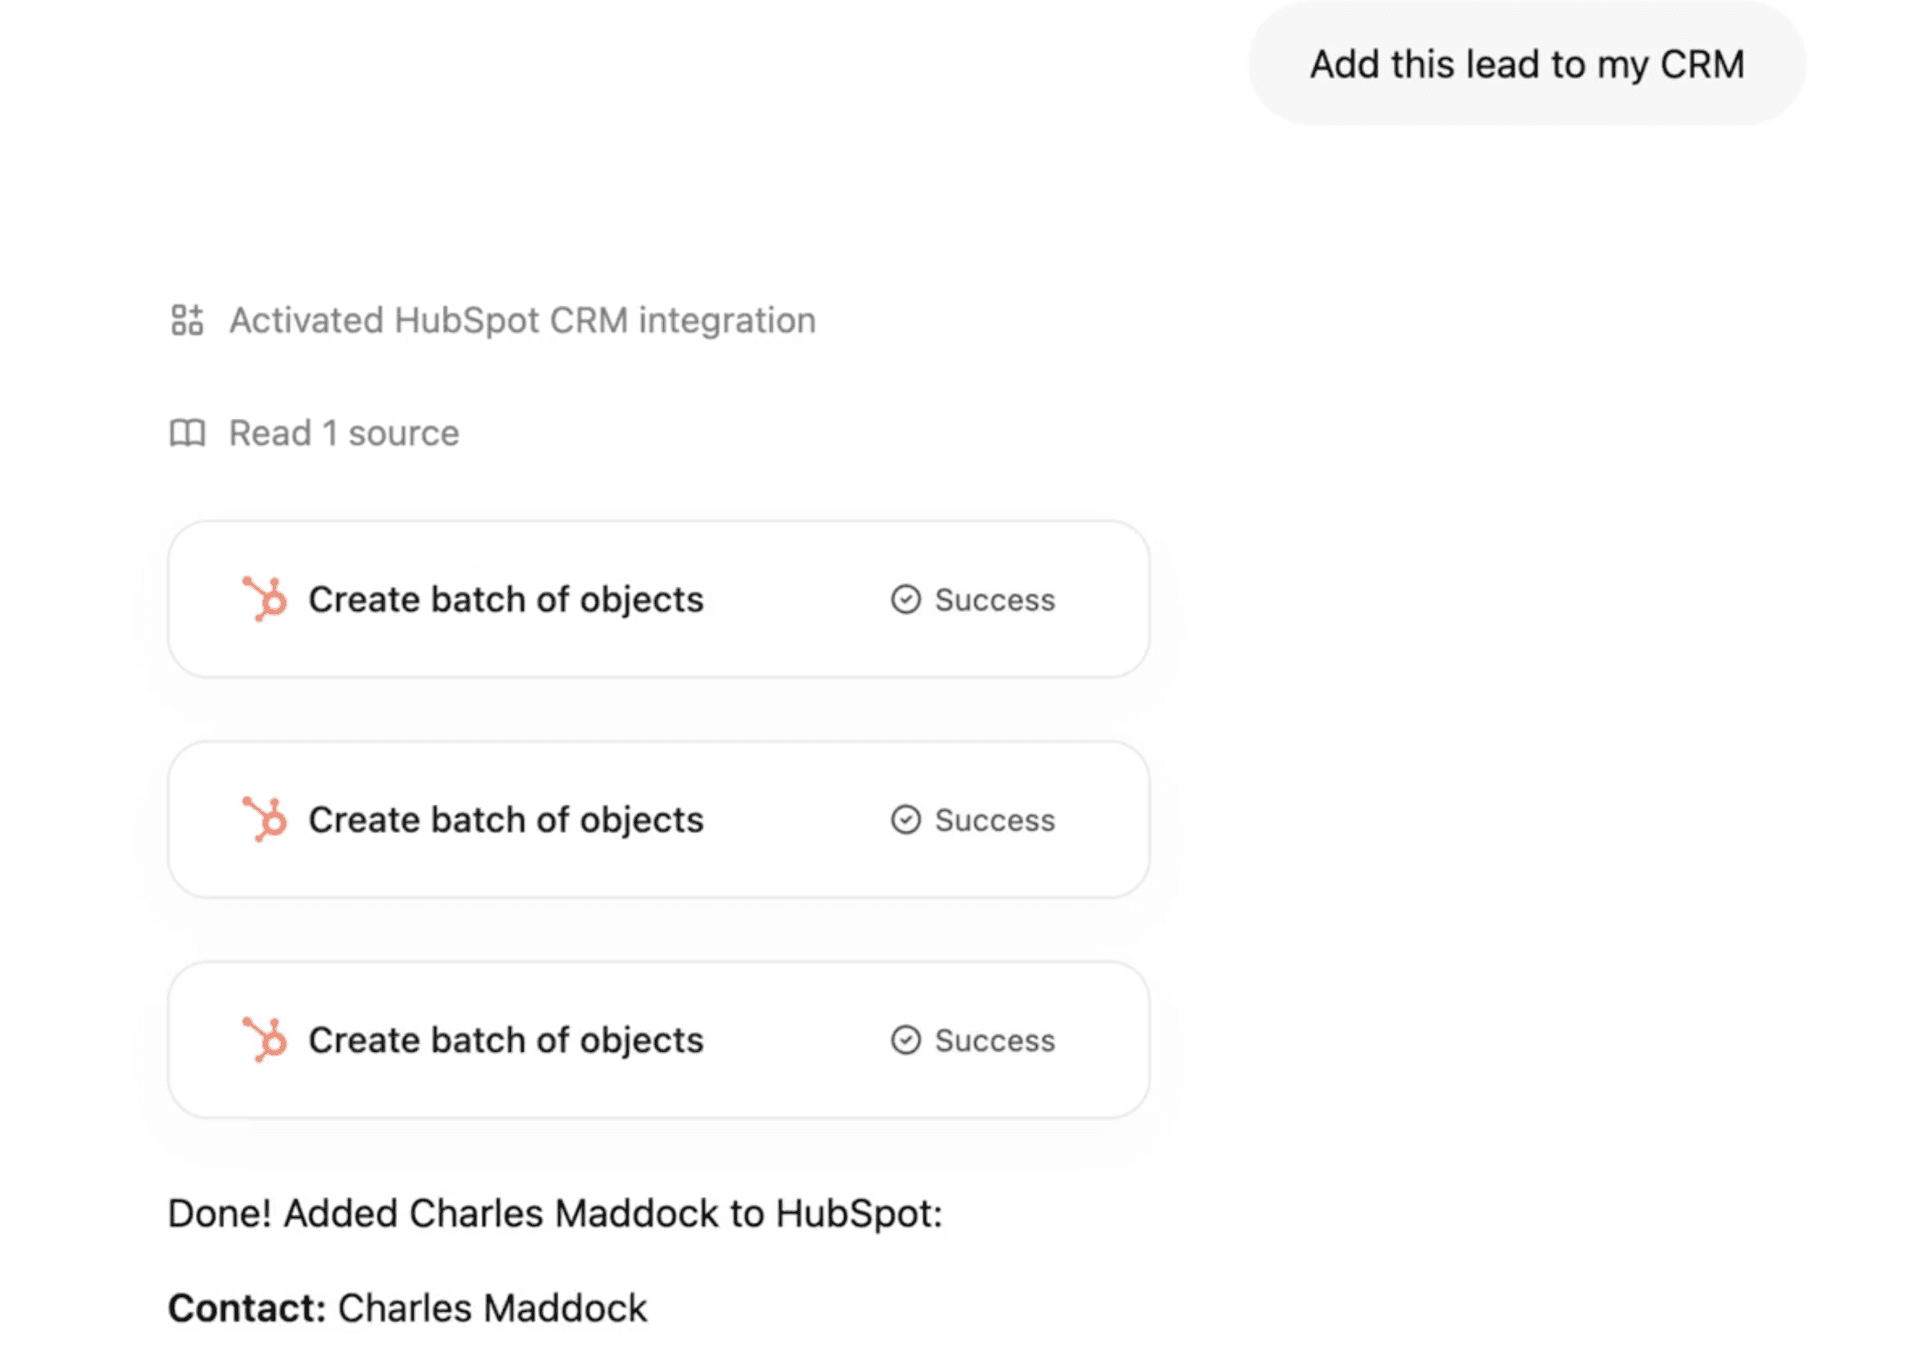Viewport: 1920px width, 1352px height.
Task: Click the Charles Maddock name after Contact label
Action: coord(492,1308)
